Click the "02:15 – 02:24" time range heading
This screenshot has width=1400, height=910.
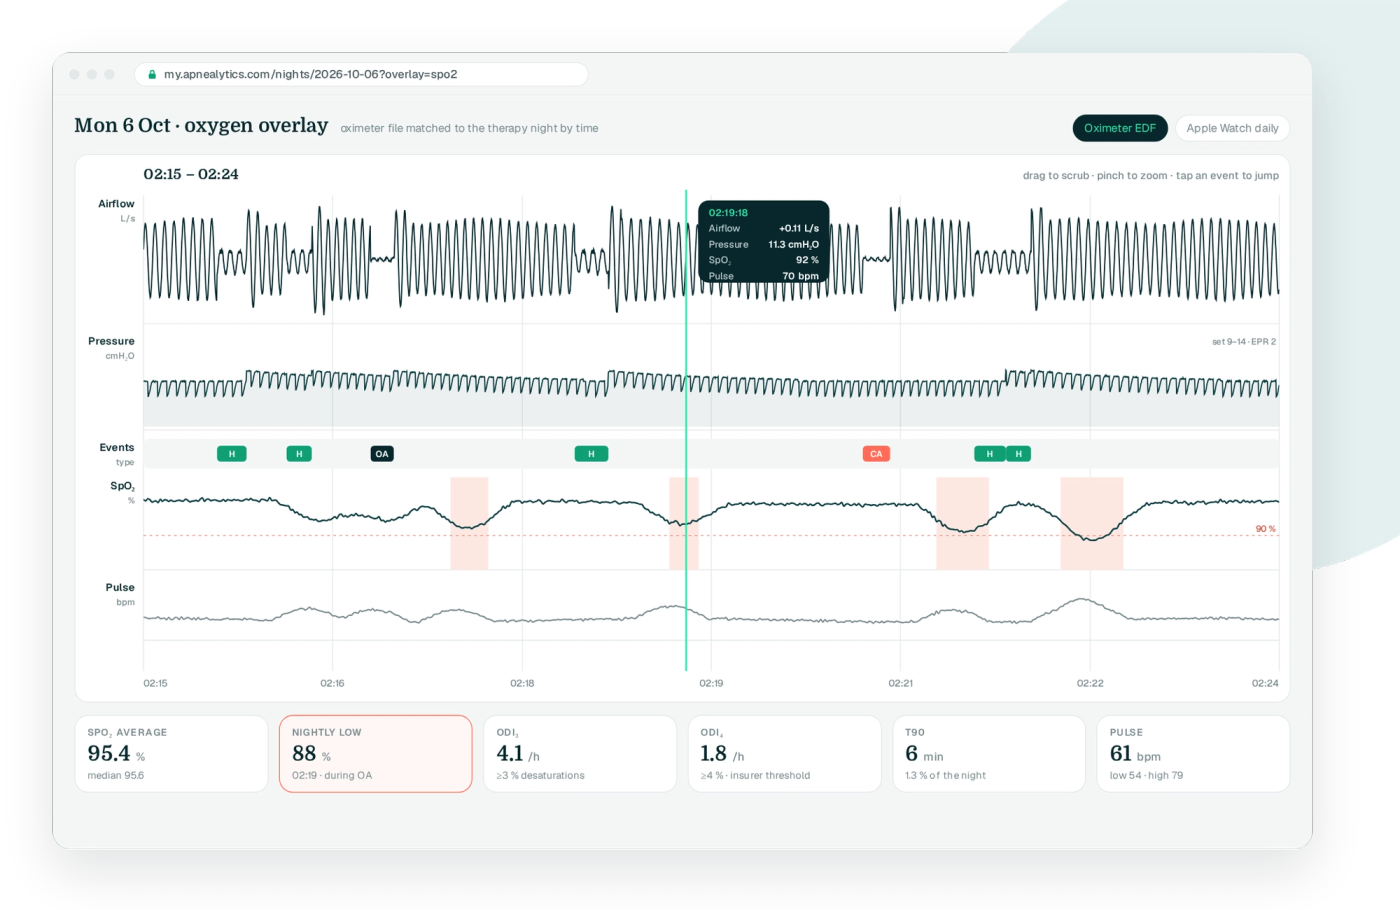pyautogui.click(x=191, y=174)
